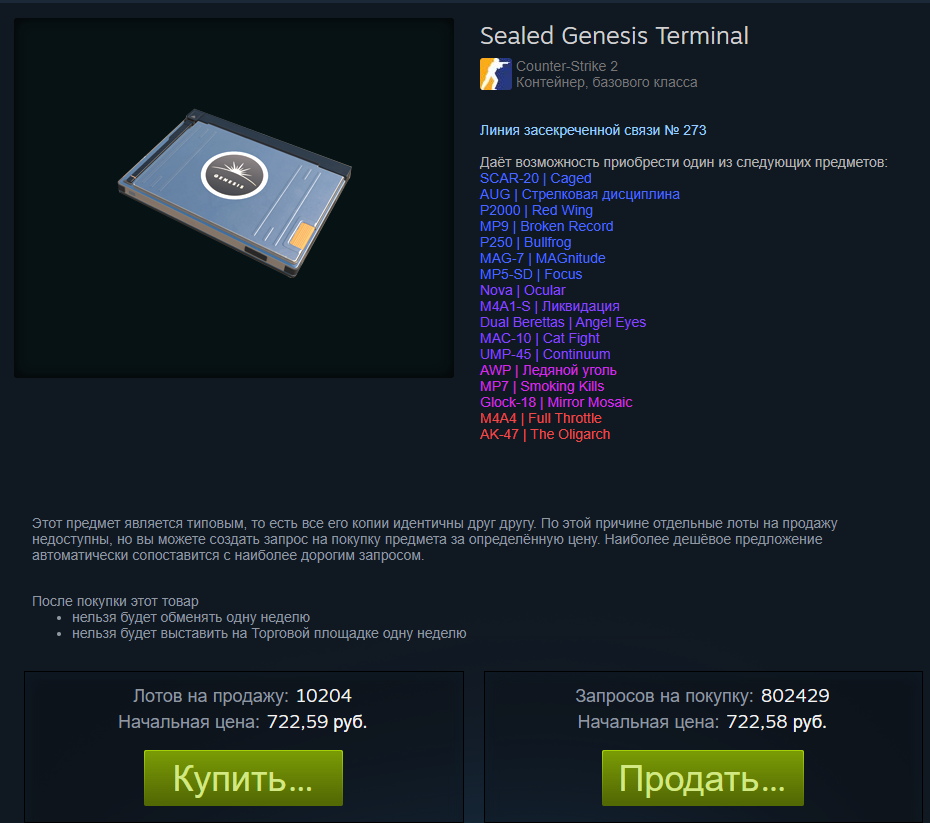This screenshot has width=930, height=823.
Task: Click MP5-SD | Focus link
Action: coord(531,275)
